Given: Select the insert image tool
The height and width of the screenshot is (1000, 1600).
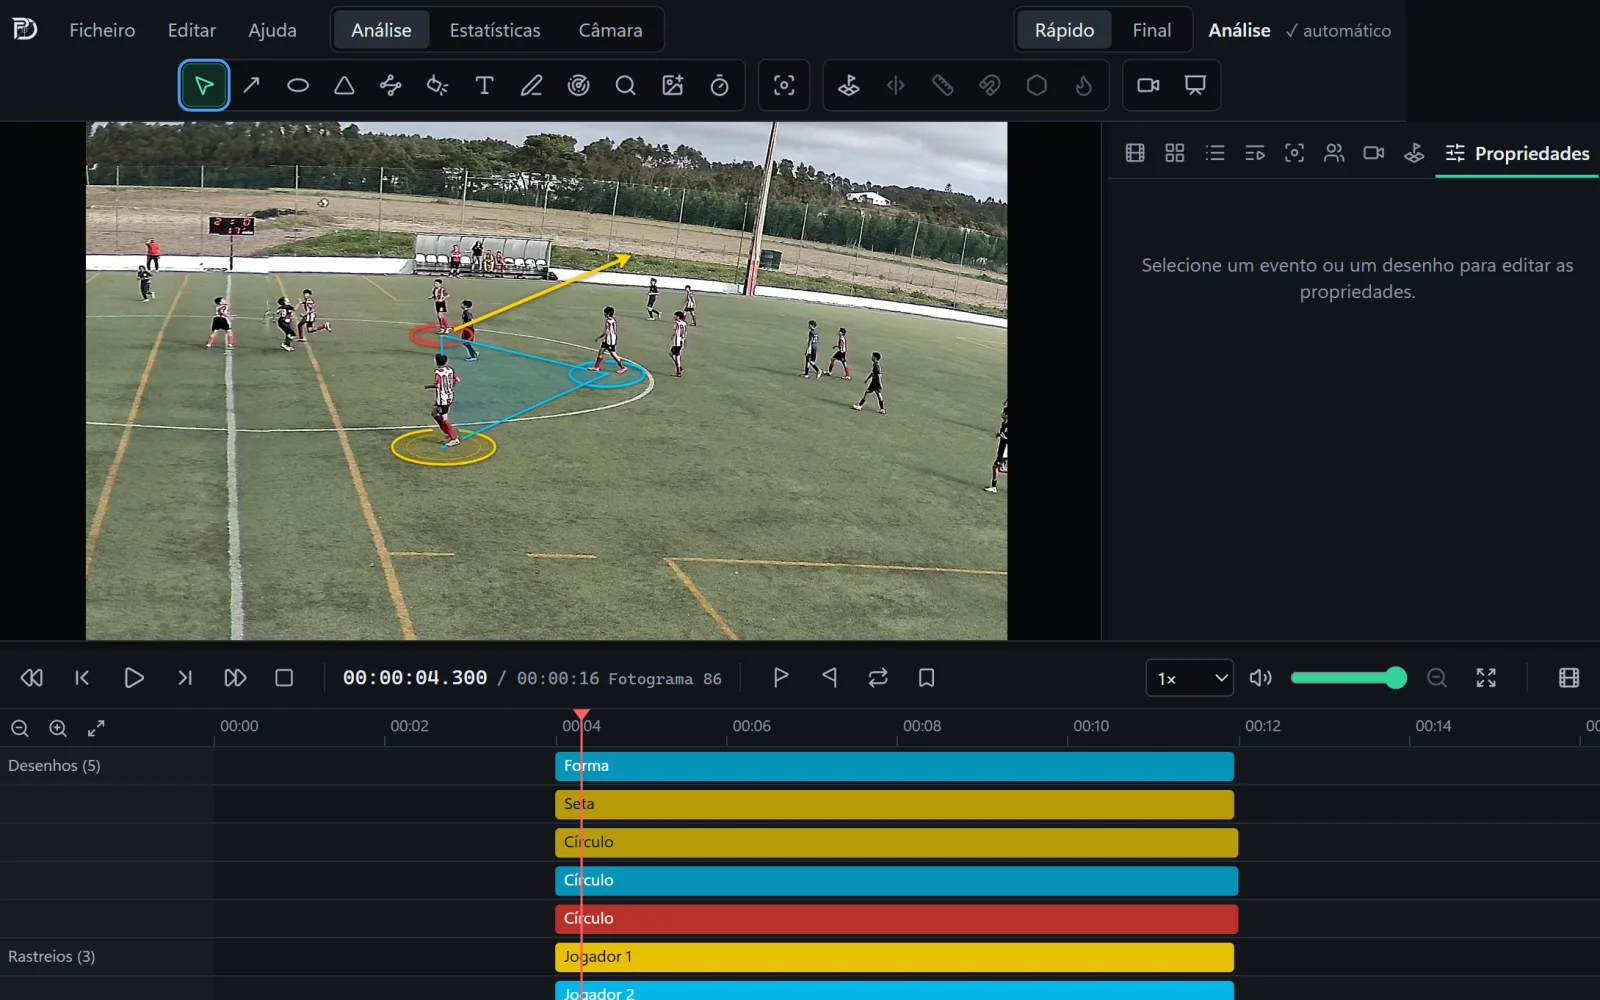Looking at the screenshot, I should (x=673, y=85).
